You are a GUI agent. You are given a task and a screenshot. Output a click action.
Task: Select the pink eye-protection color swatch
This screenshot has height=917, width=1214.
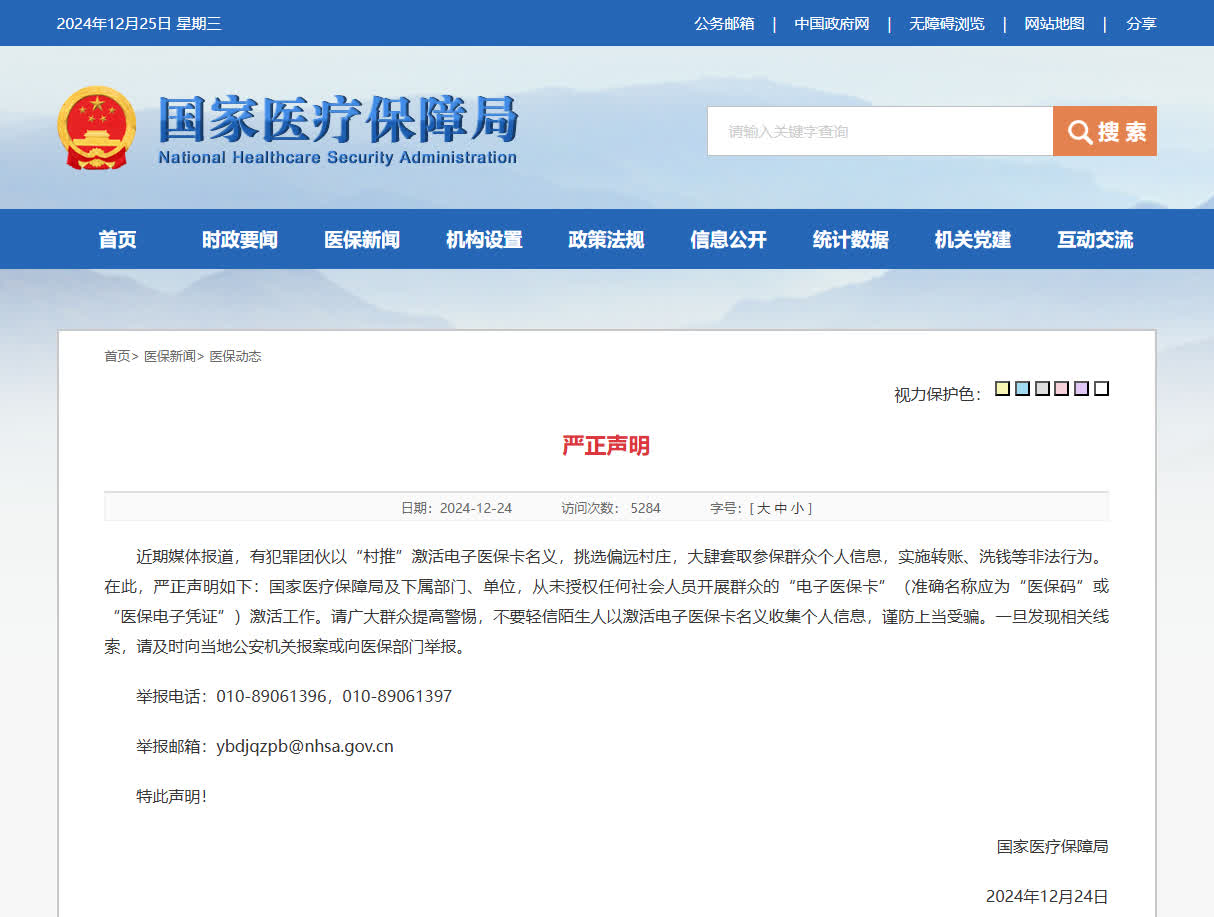(x=1062, y=388)
